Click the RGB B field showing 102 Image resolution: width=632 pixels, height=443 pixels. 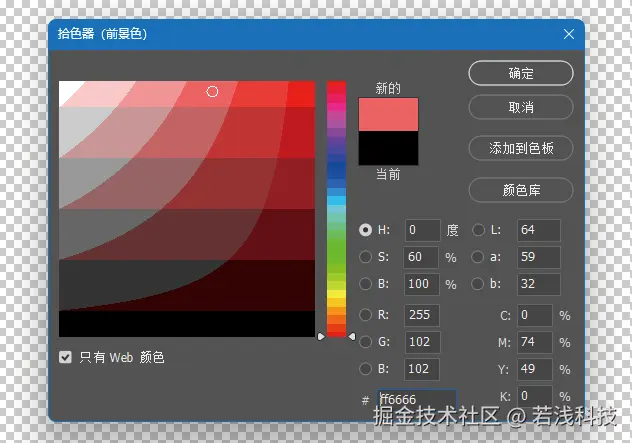[x=422, y=369]
